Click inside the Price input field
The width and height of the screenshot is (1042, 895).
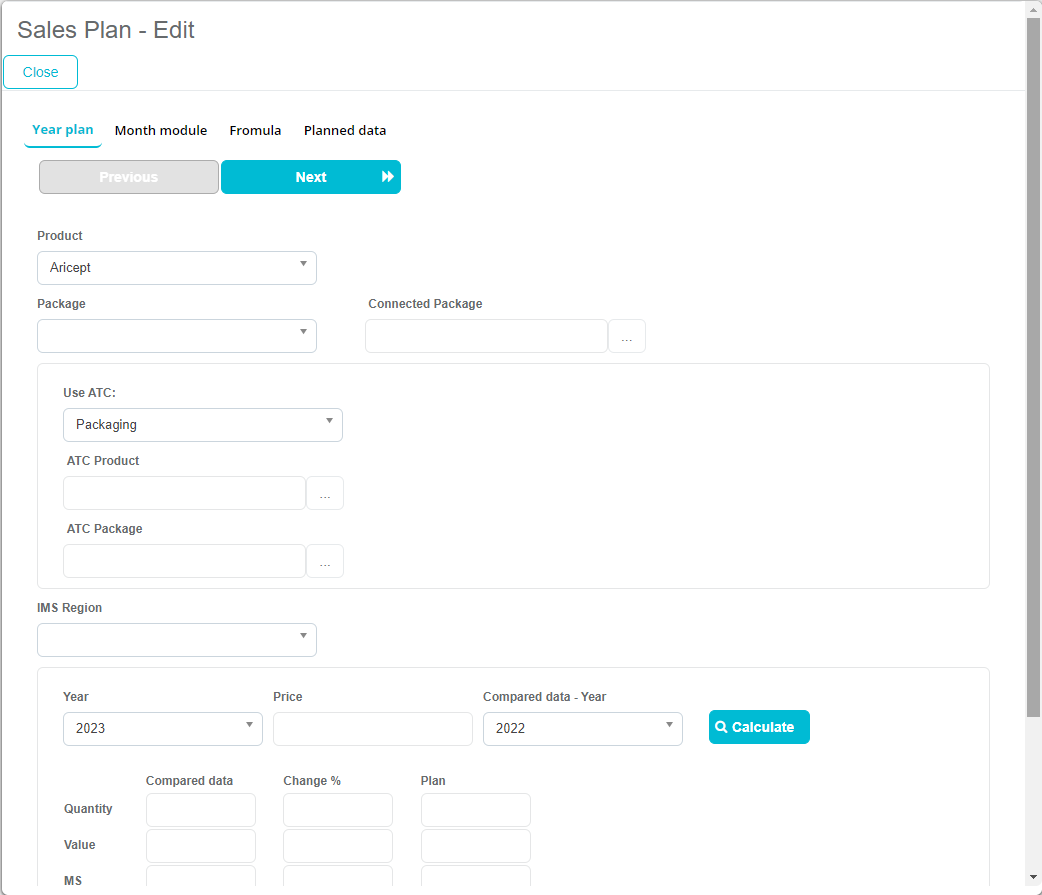(373, 729)
